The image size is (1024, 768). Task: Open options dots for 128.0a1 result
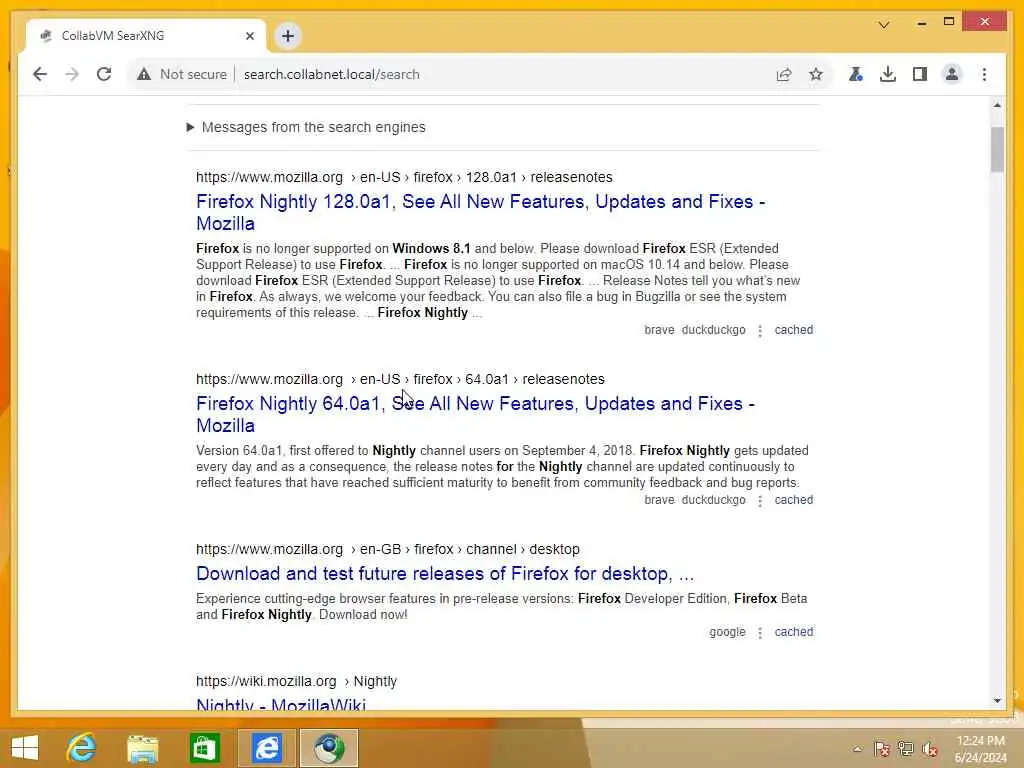760,330
